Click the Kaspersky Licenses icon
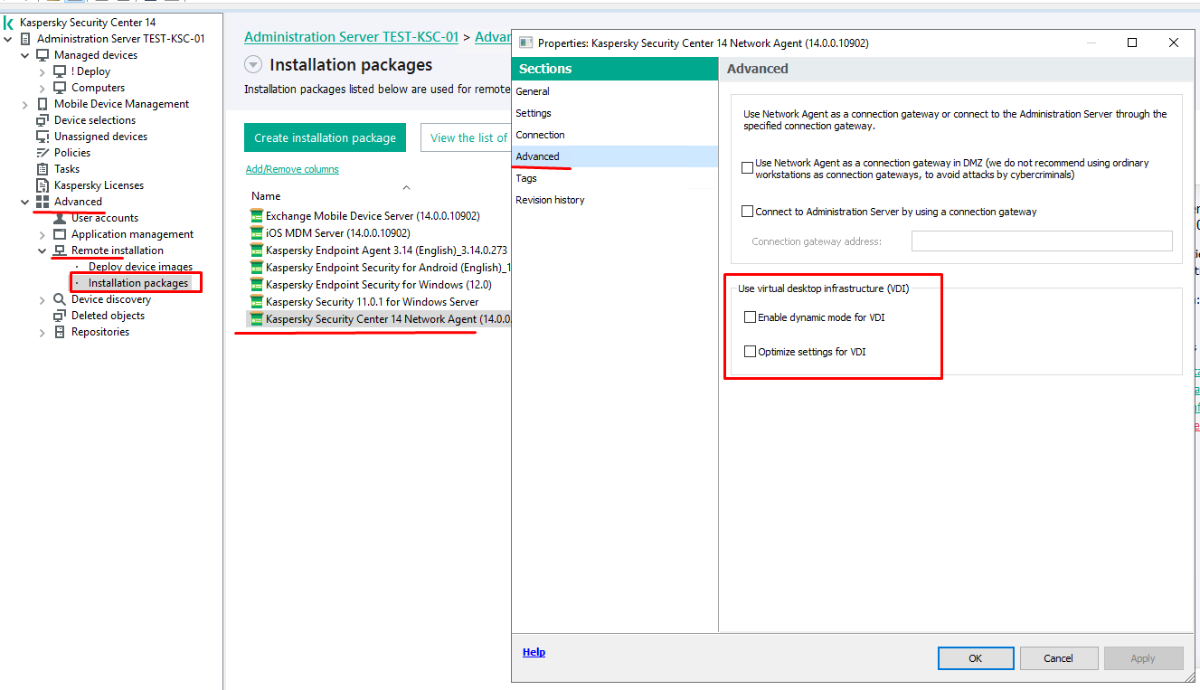The width and height of the screenshot is (1200, 690). (43, 185)
